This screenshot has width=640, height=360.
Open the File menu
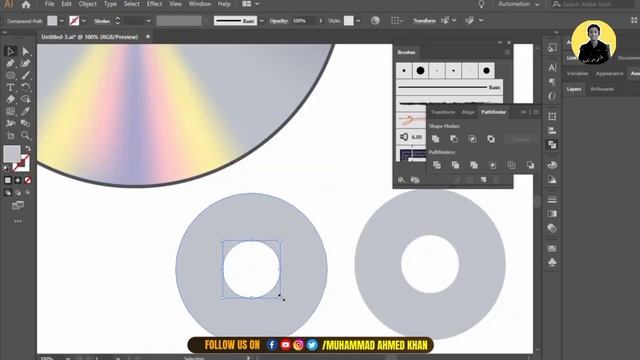tap(49, 4)
